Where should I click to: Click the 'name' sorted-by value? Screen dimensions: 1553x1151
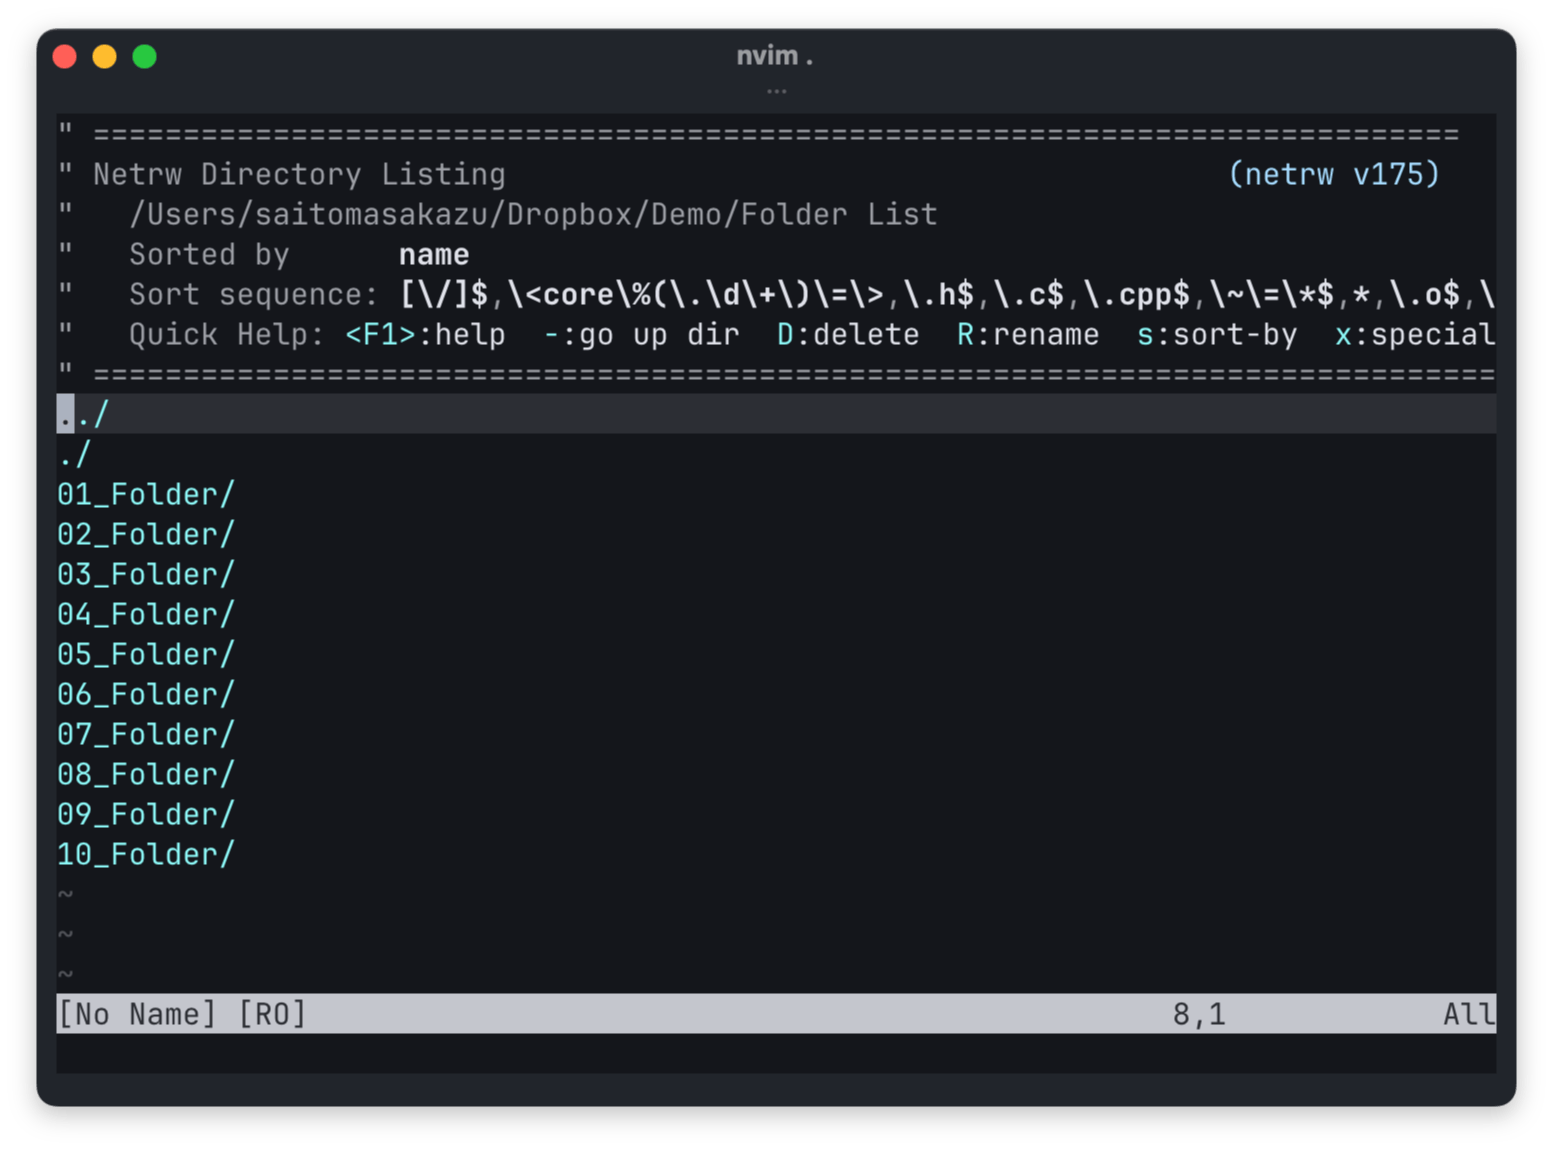[x=434, y=254]
